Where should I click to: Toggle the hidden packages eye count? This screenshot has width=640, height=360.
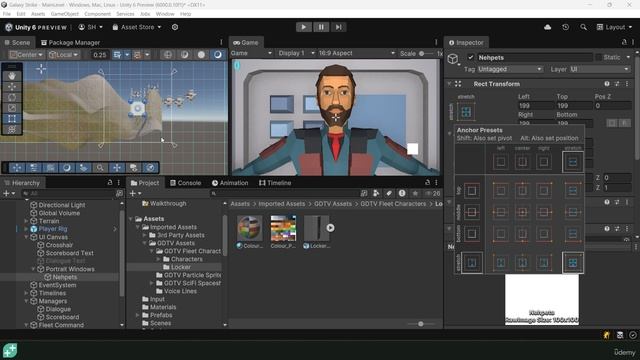432,193
